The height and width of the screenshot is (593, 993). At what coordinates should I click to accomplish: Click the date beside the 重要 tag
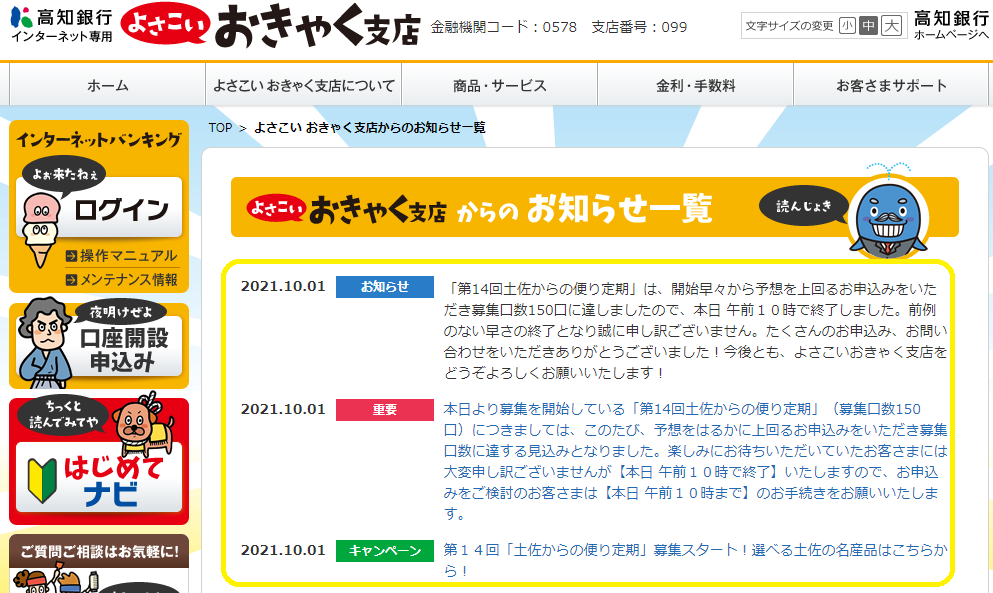pos(283,409)
